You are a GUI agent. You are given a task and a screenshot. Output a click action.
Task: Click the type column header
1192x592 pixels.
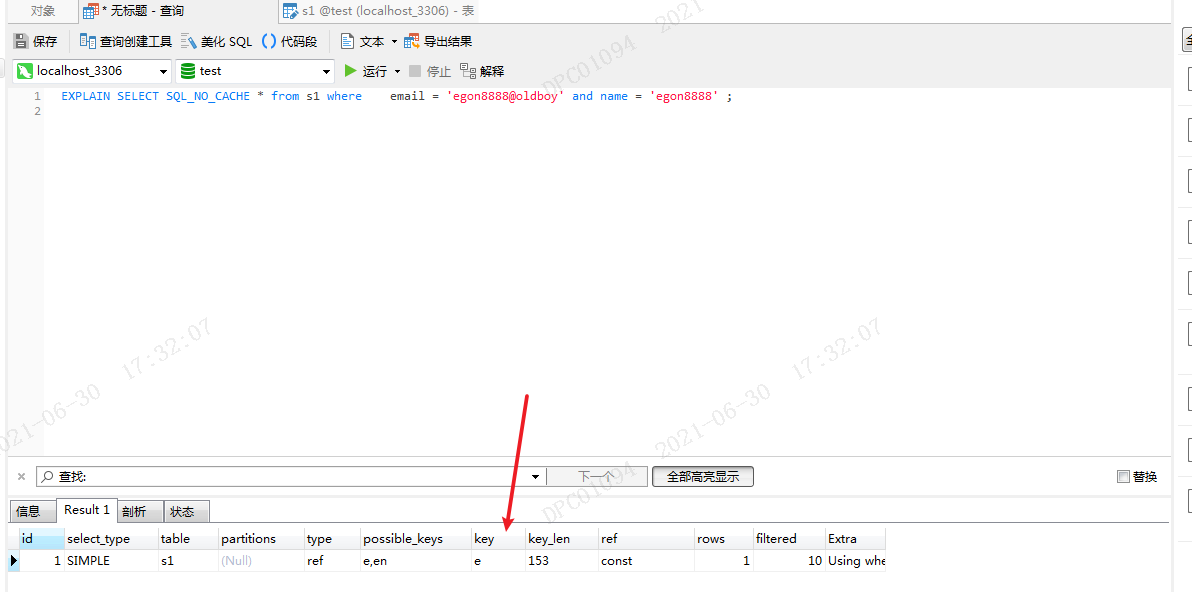pyautogui.click(x=332, y=539)
